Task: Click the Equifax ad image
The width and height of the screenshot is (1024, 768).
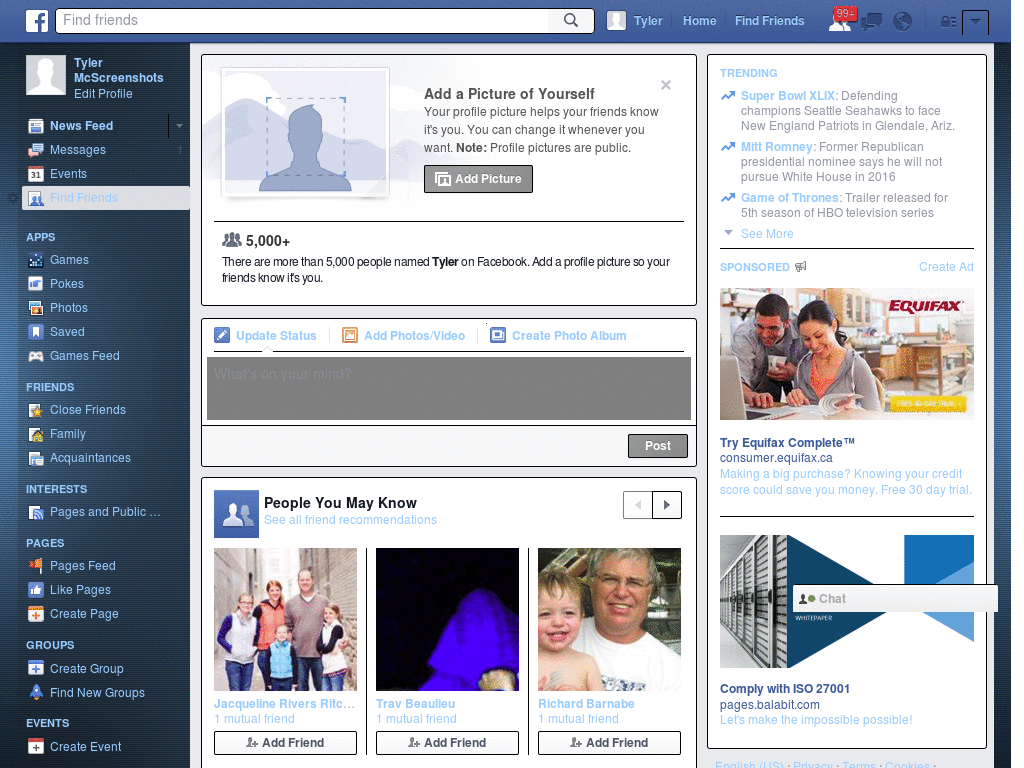Action: tap(846, 354)
